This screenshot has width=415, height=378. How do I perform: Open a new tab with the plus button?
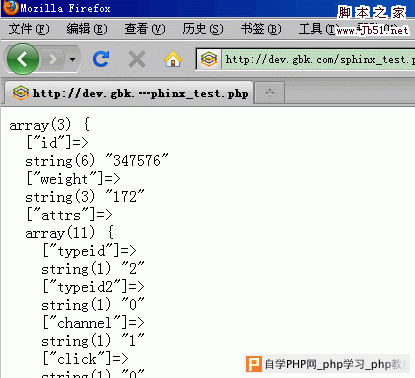270,93
